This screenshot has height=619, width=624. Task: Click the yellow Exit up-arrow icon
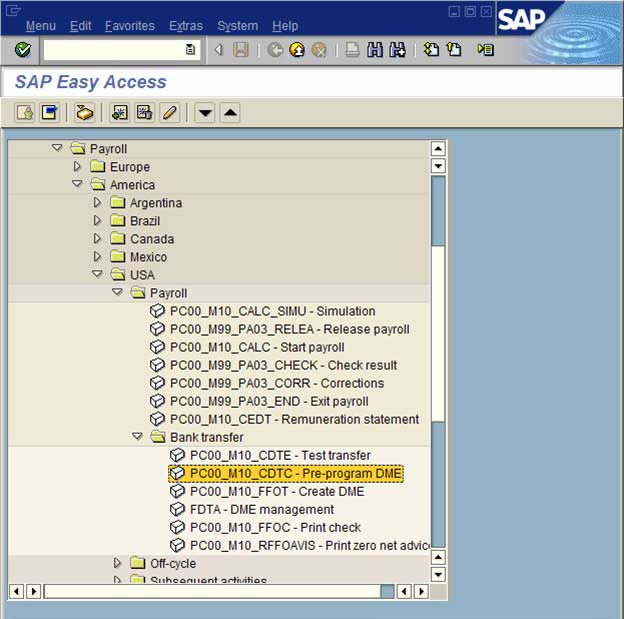[297, 50]
